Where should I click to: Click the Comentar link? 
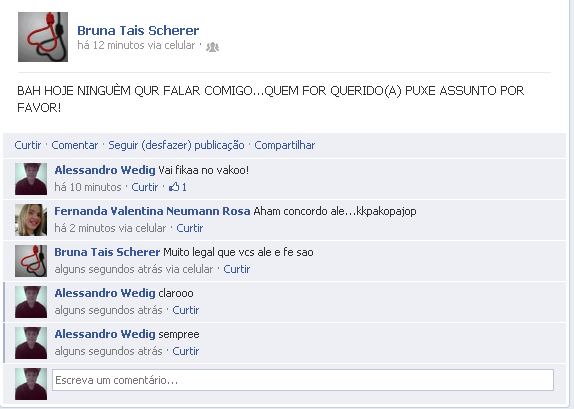[x=75, y=145]
